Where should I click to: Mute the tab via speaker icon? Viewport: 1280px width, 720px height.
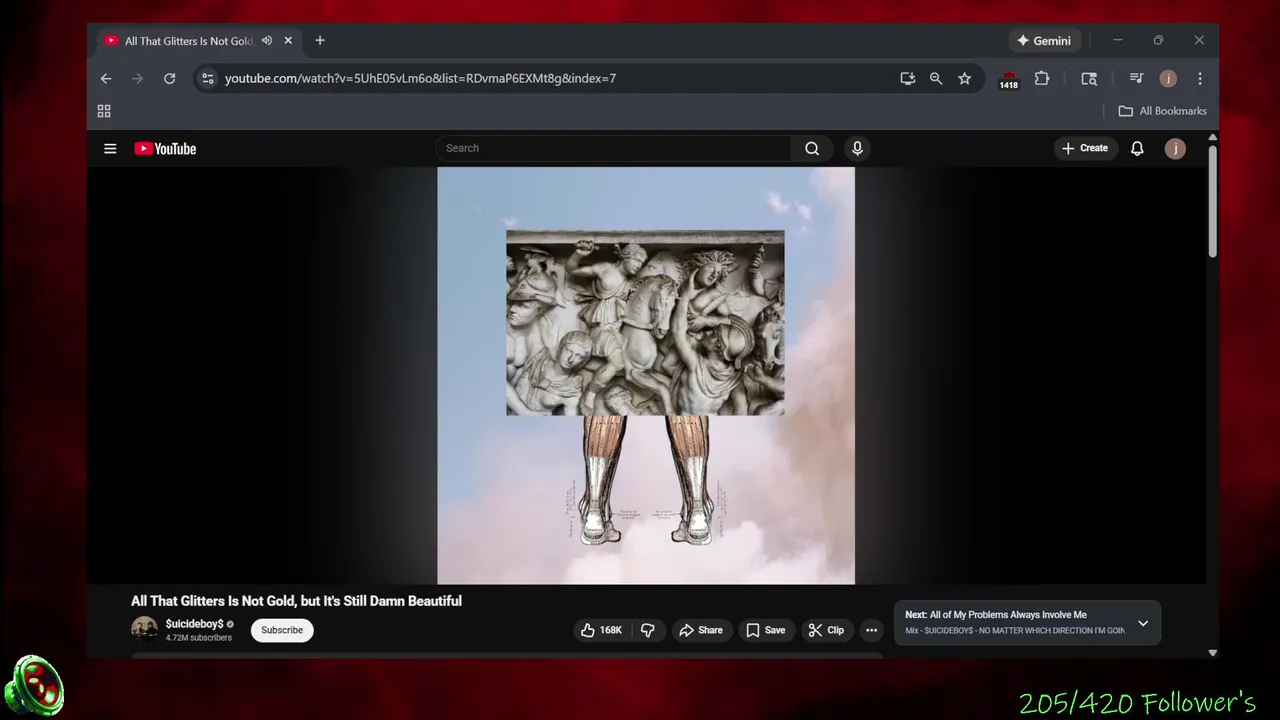[267, 41]
